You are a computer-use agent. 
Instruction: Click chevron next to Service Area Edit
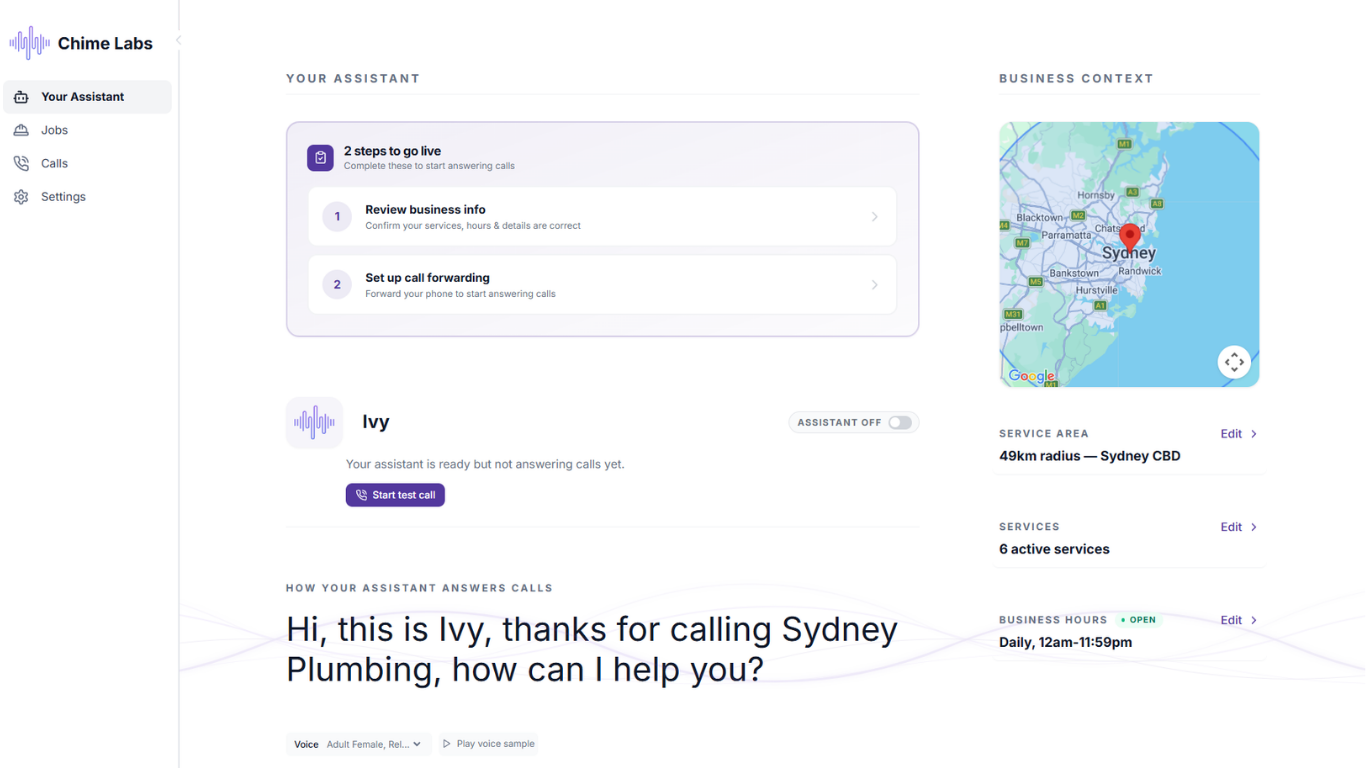pos(1254,434)
